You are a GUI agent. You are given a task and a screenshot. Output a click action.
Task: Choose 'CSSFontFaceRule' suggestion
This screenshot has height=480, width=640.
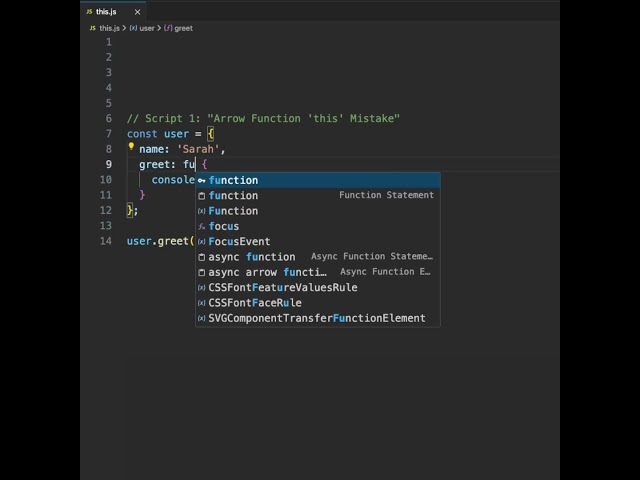318,303
